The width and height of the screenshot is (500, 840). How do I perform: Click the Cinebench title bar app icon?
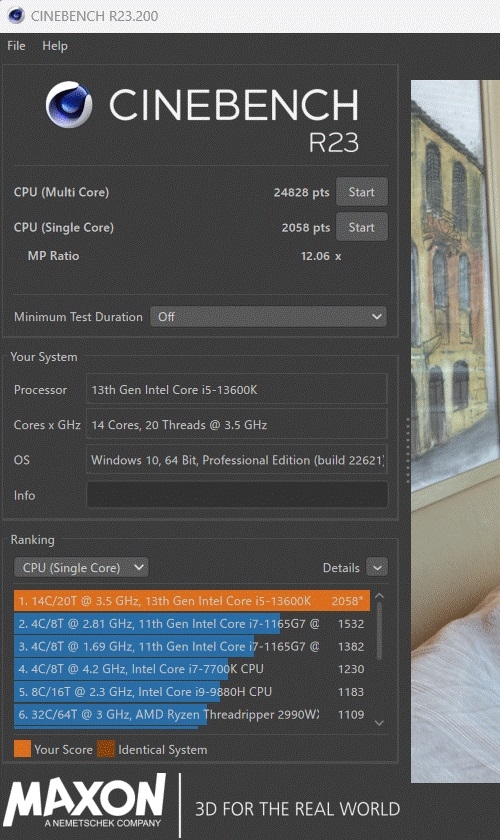pyautogui.click(x=16, y=16)
